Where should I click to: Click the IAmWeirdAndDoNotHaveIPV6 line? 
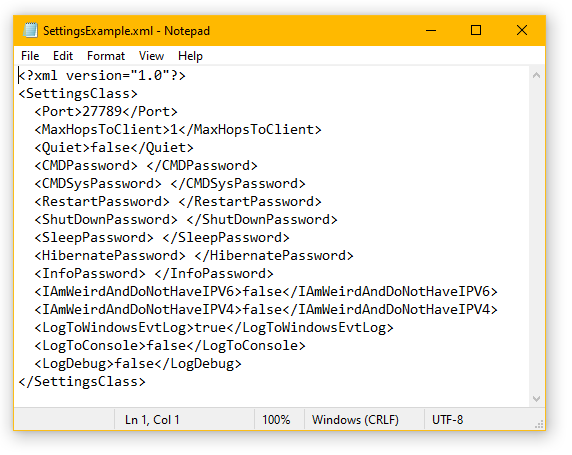pos(266,292)
